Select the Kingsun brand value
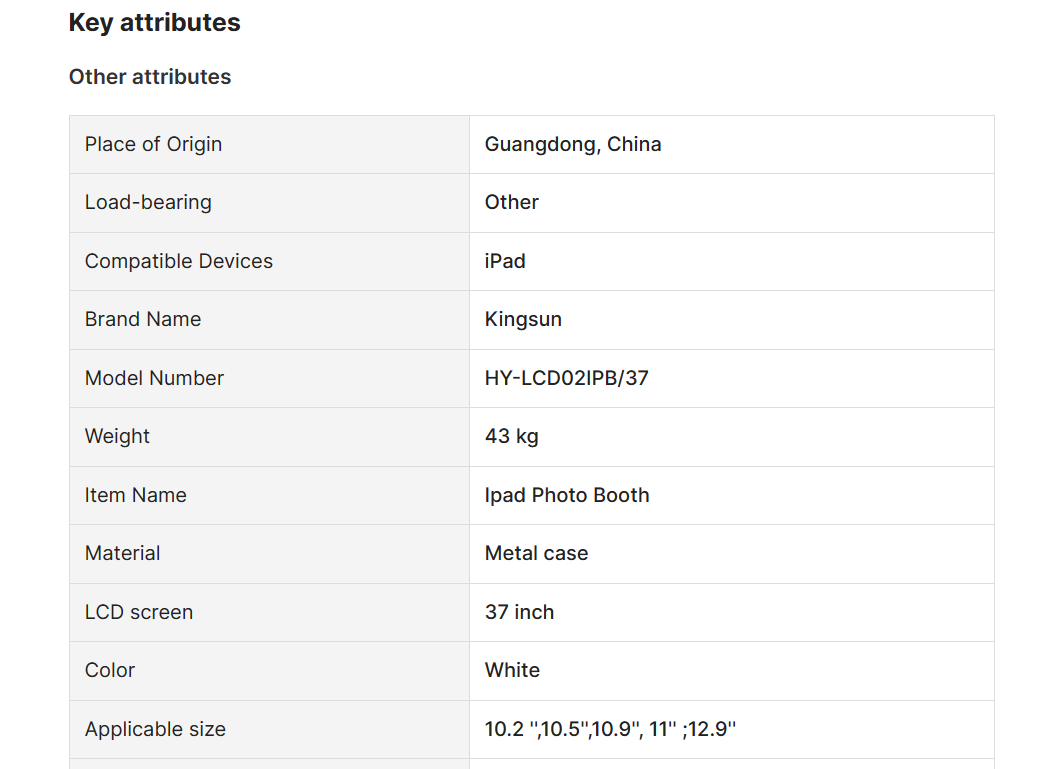The width and height of the screenshot is (1049, 769). (x=523, y=319)
